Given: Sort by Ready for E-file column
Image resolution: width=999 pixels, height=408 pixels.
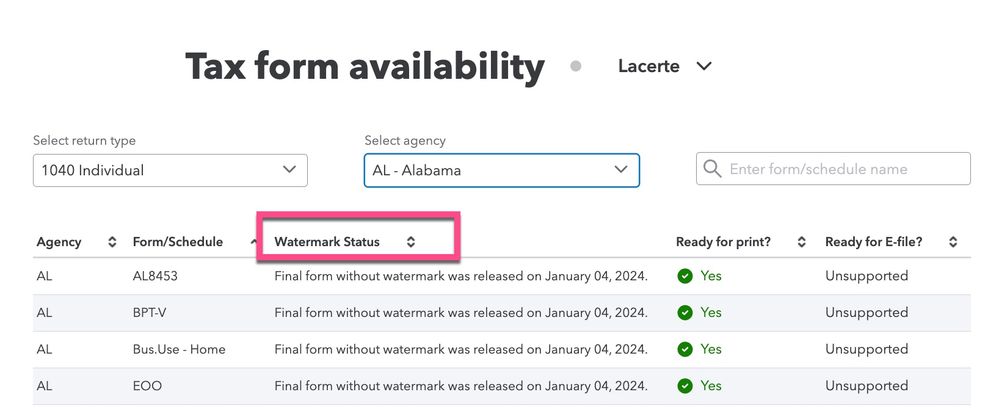Looking at the screenshot, I should [x=952, y=242].
